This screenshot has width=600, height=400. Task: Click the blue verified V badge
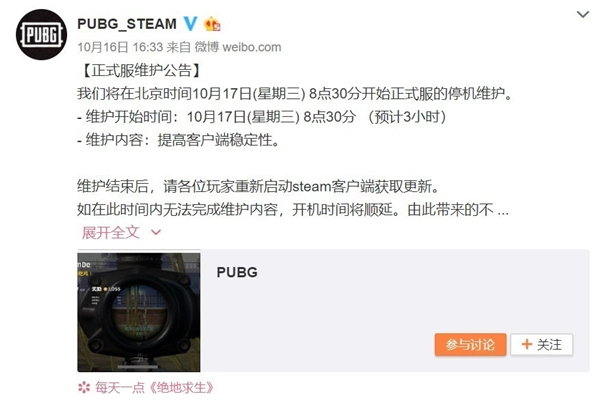tap(190, 24)
